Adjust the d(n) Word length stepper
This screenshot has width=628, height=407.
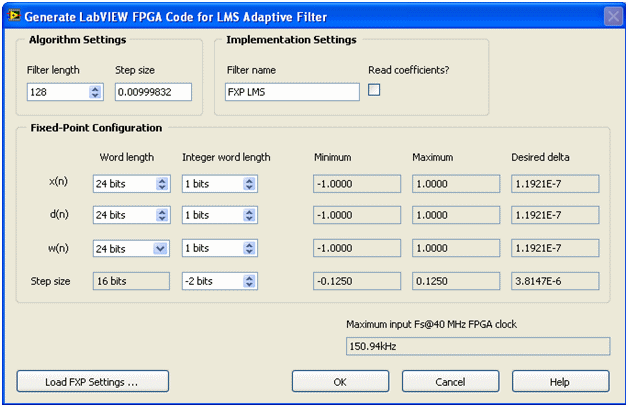coord(161,216)
